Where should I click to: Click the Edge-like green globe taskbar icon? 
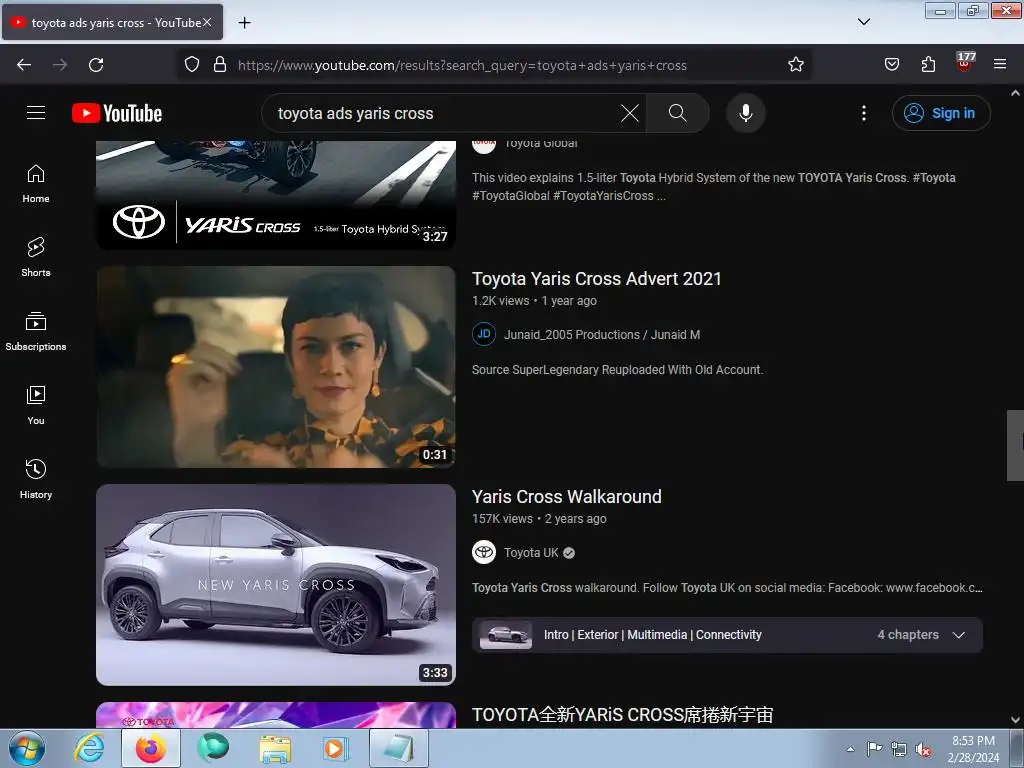pyautogui.click(x=213, y=748)
